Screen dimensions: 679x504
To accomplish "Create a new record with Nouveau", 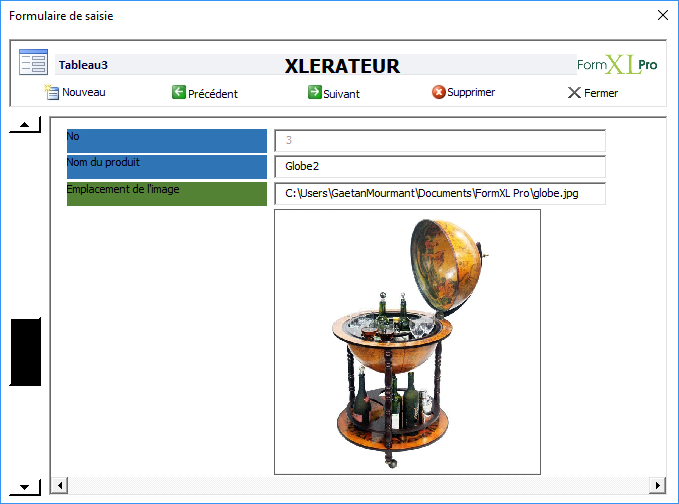I will pyautogui.click(x=84, y=92).
